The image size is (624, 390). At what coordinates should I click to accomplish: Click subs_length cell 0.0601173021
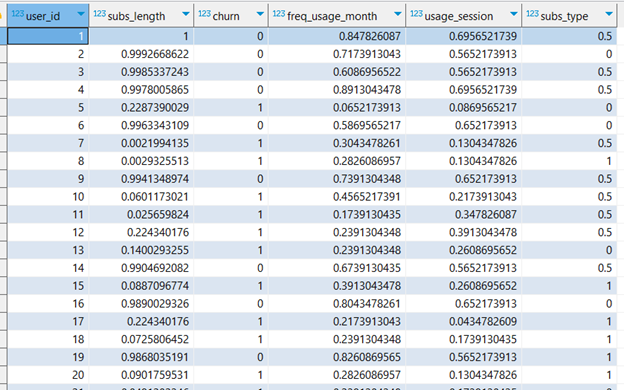pos(141,197)
